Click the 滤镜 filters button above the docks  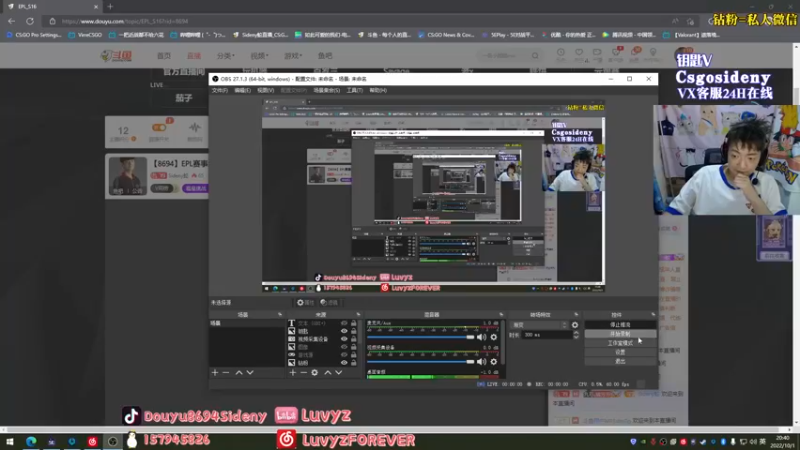pyautogui.click(x=330, y=303)
